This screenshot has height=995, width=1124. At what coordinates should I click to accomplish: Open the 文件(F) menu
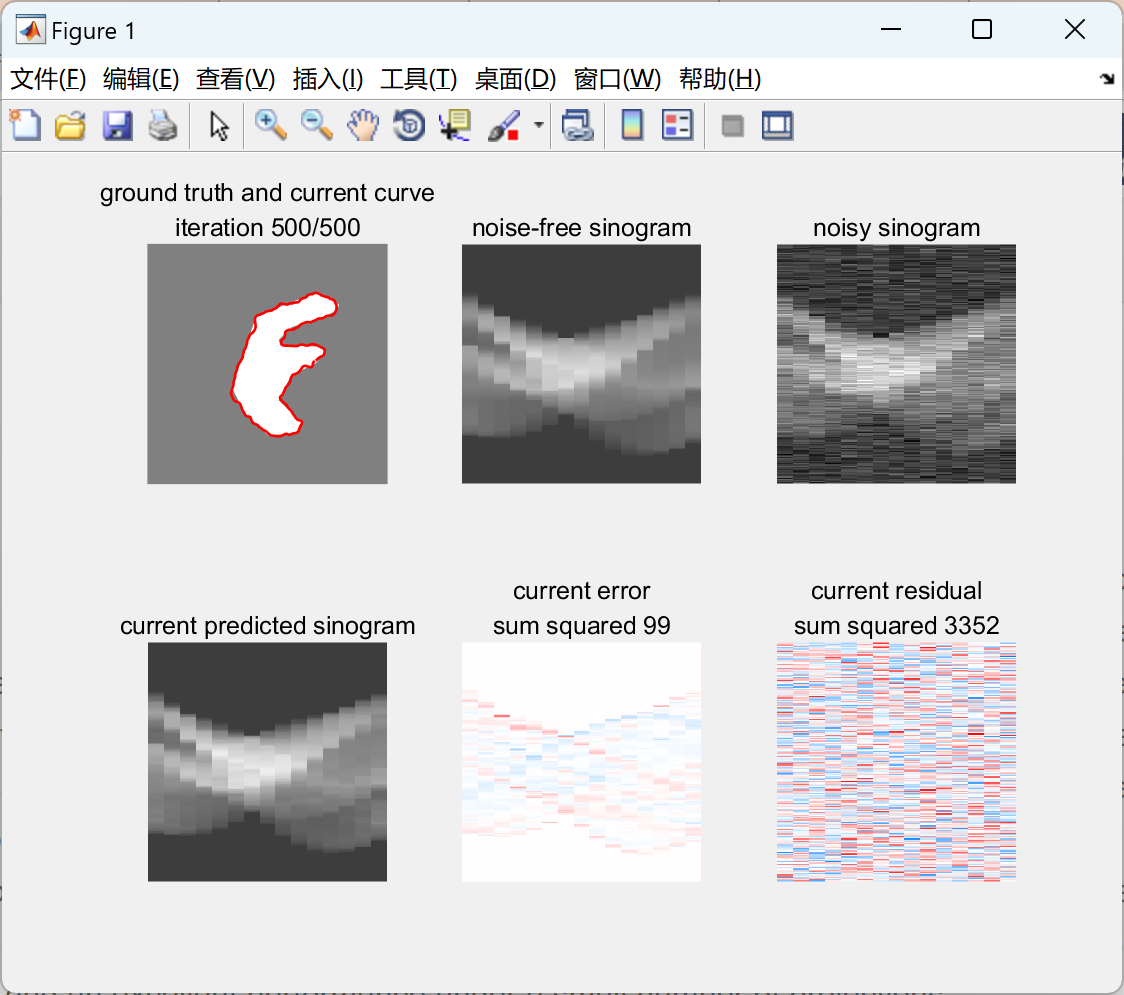pos(48,79)
